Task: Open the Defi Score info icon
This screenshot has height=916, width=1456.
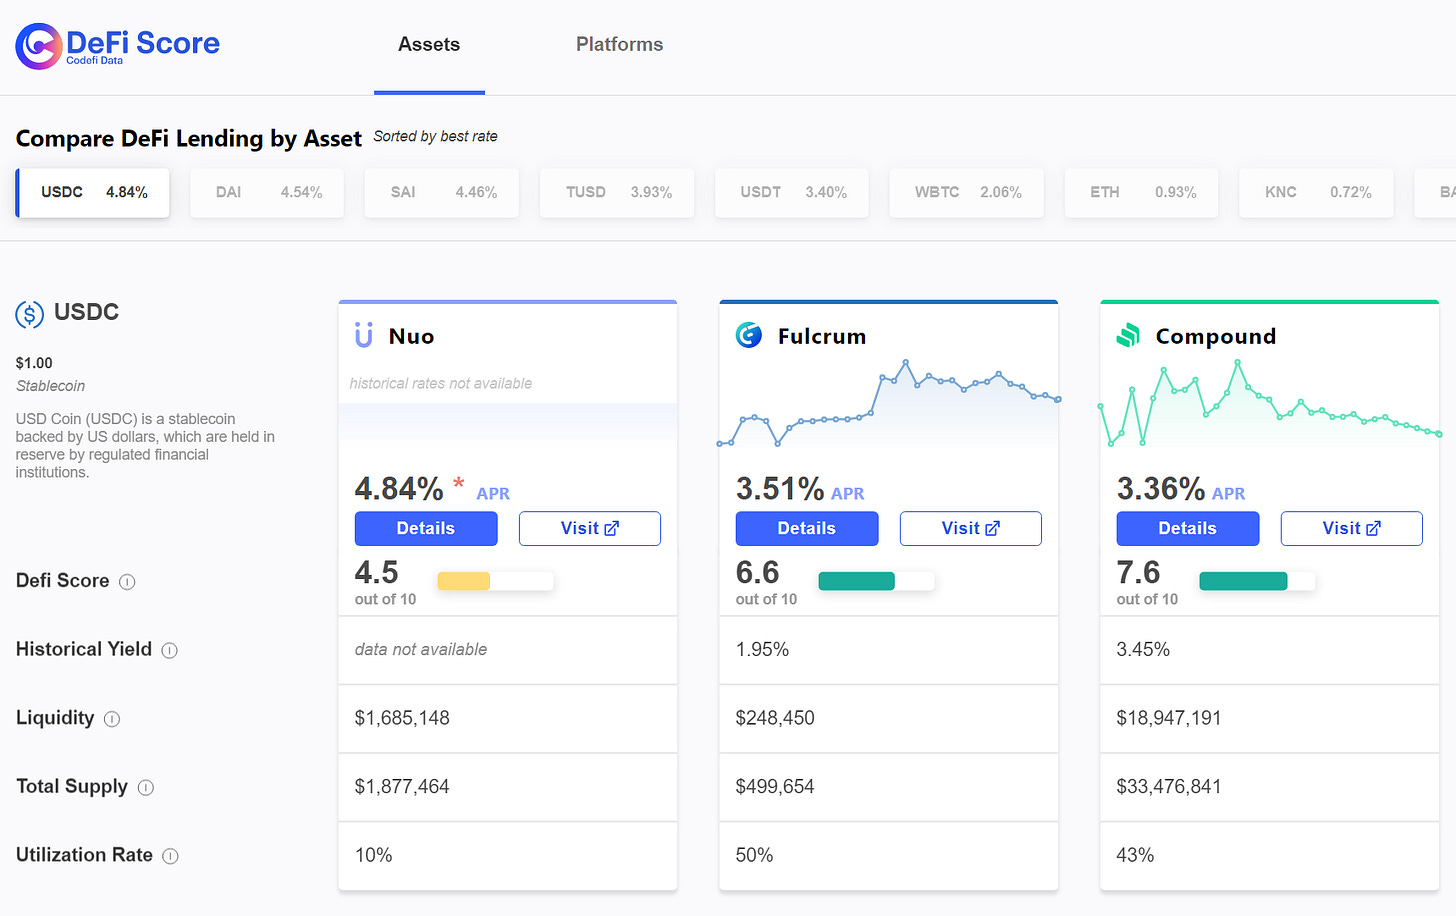Action: coord(127,582)
